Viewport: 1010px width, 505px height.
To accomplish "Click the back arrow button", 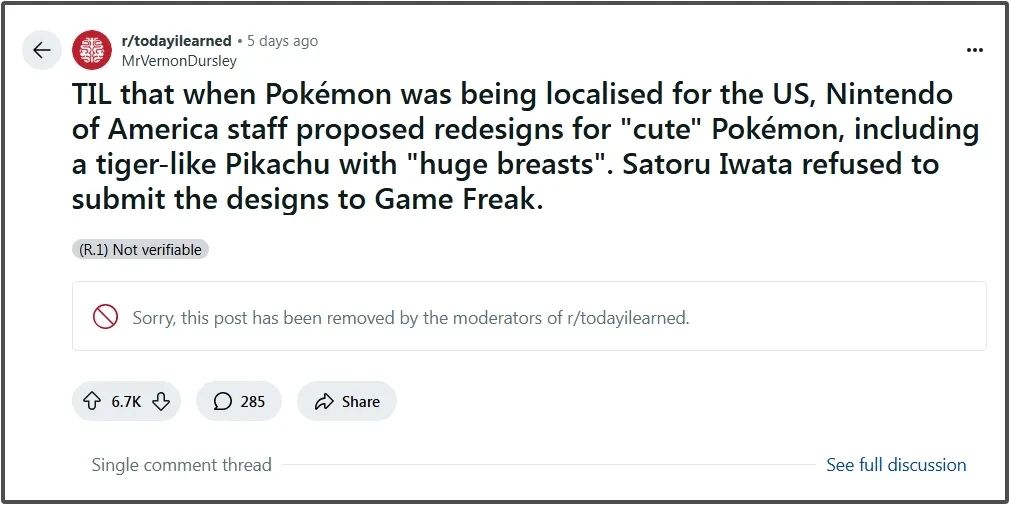I will coord(42,50).
